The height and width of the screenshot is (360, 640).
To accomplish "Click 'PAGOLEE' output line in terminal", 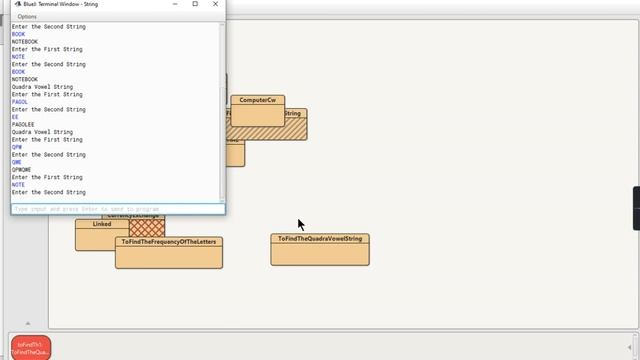I will (x=23, y=124).
